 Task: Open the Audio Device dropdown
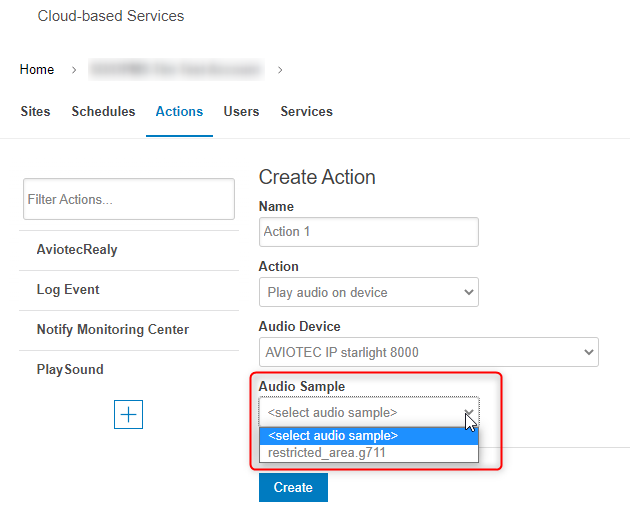pos(428,352)
